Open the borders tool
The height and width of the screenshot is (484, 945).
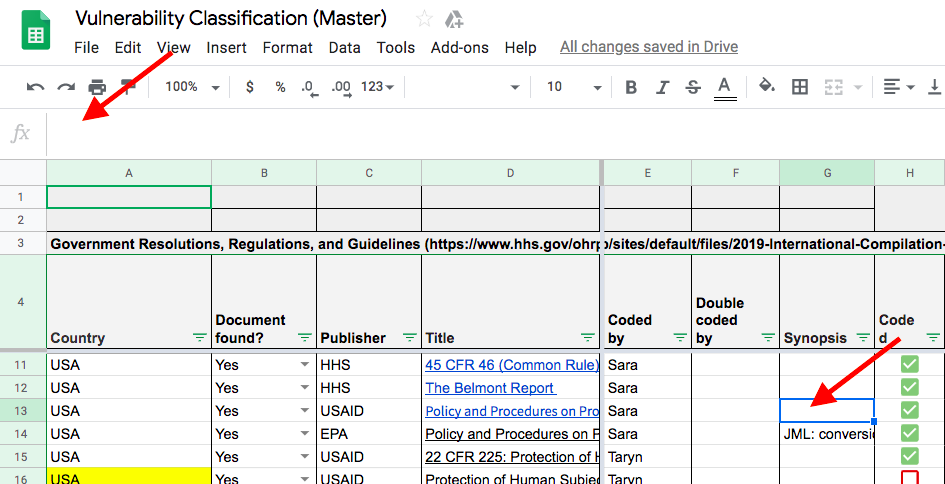(800, 87)
